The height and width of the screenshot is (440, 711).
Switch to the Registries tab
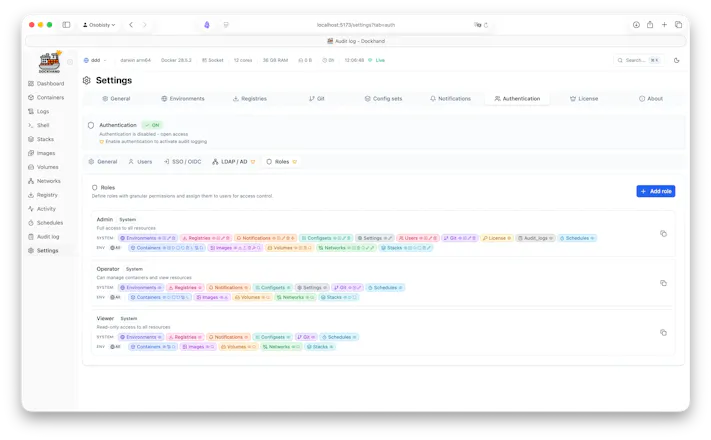[x=249, y=99]
